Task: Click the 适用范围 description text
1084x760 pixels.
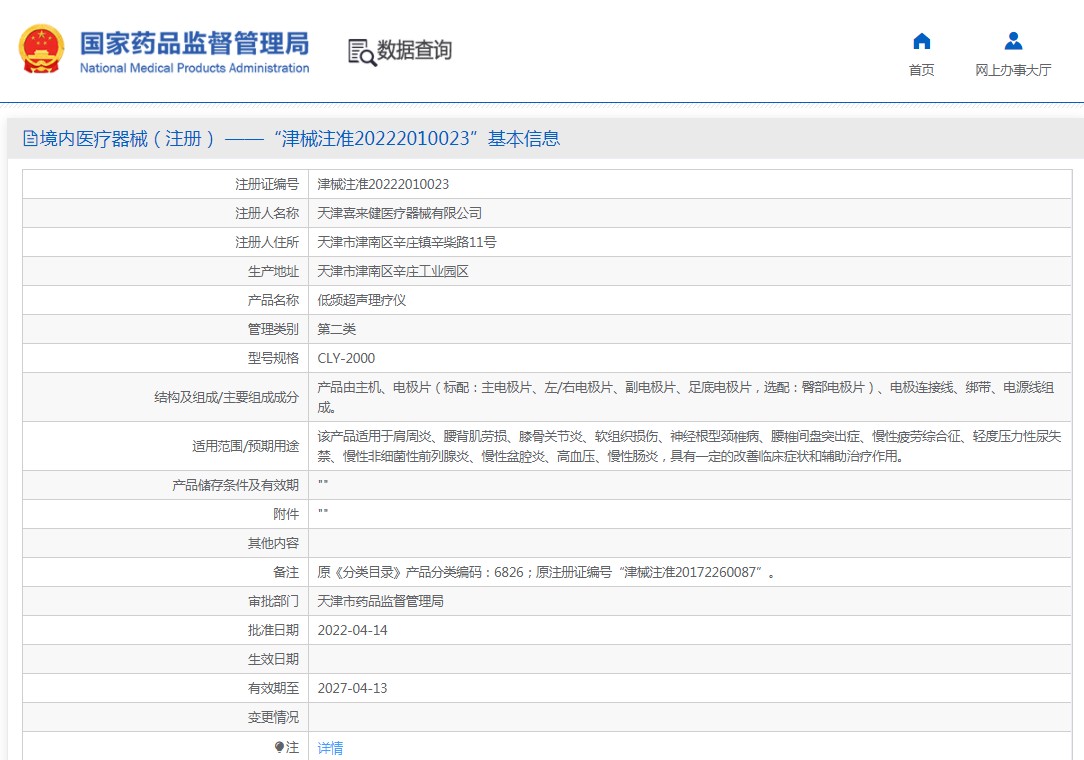Action: tap(689, 446)
